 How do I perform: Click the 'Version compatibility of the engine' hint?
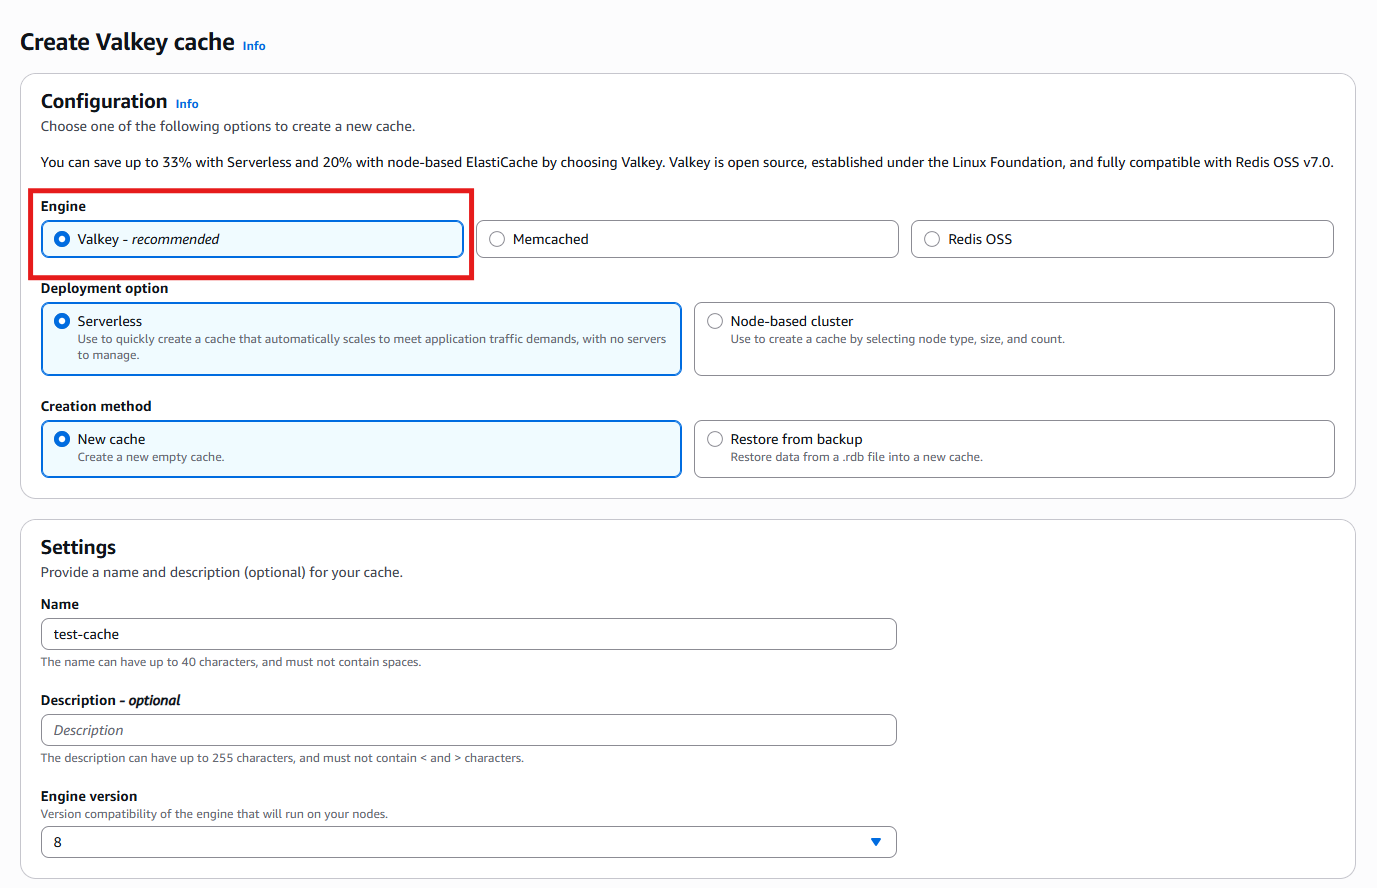214,814
